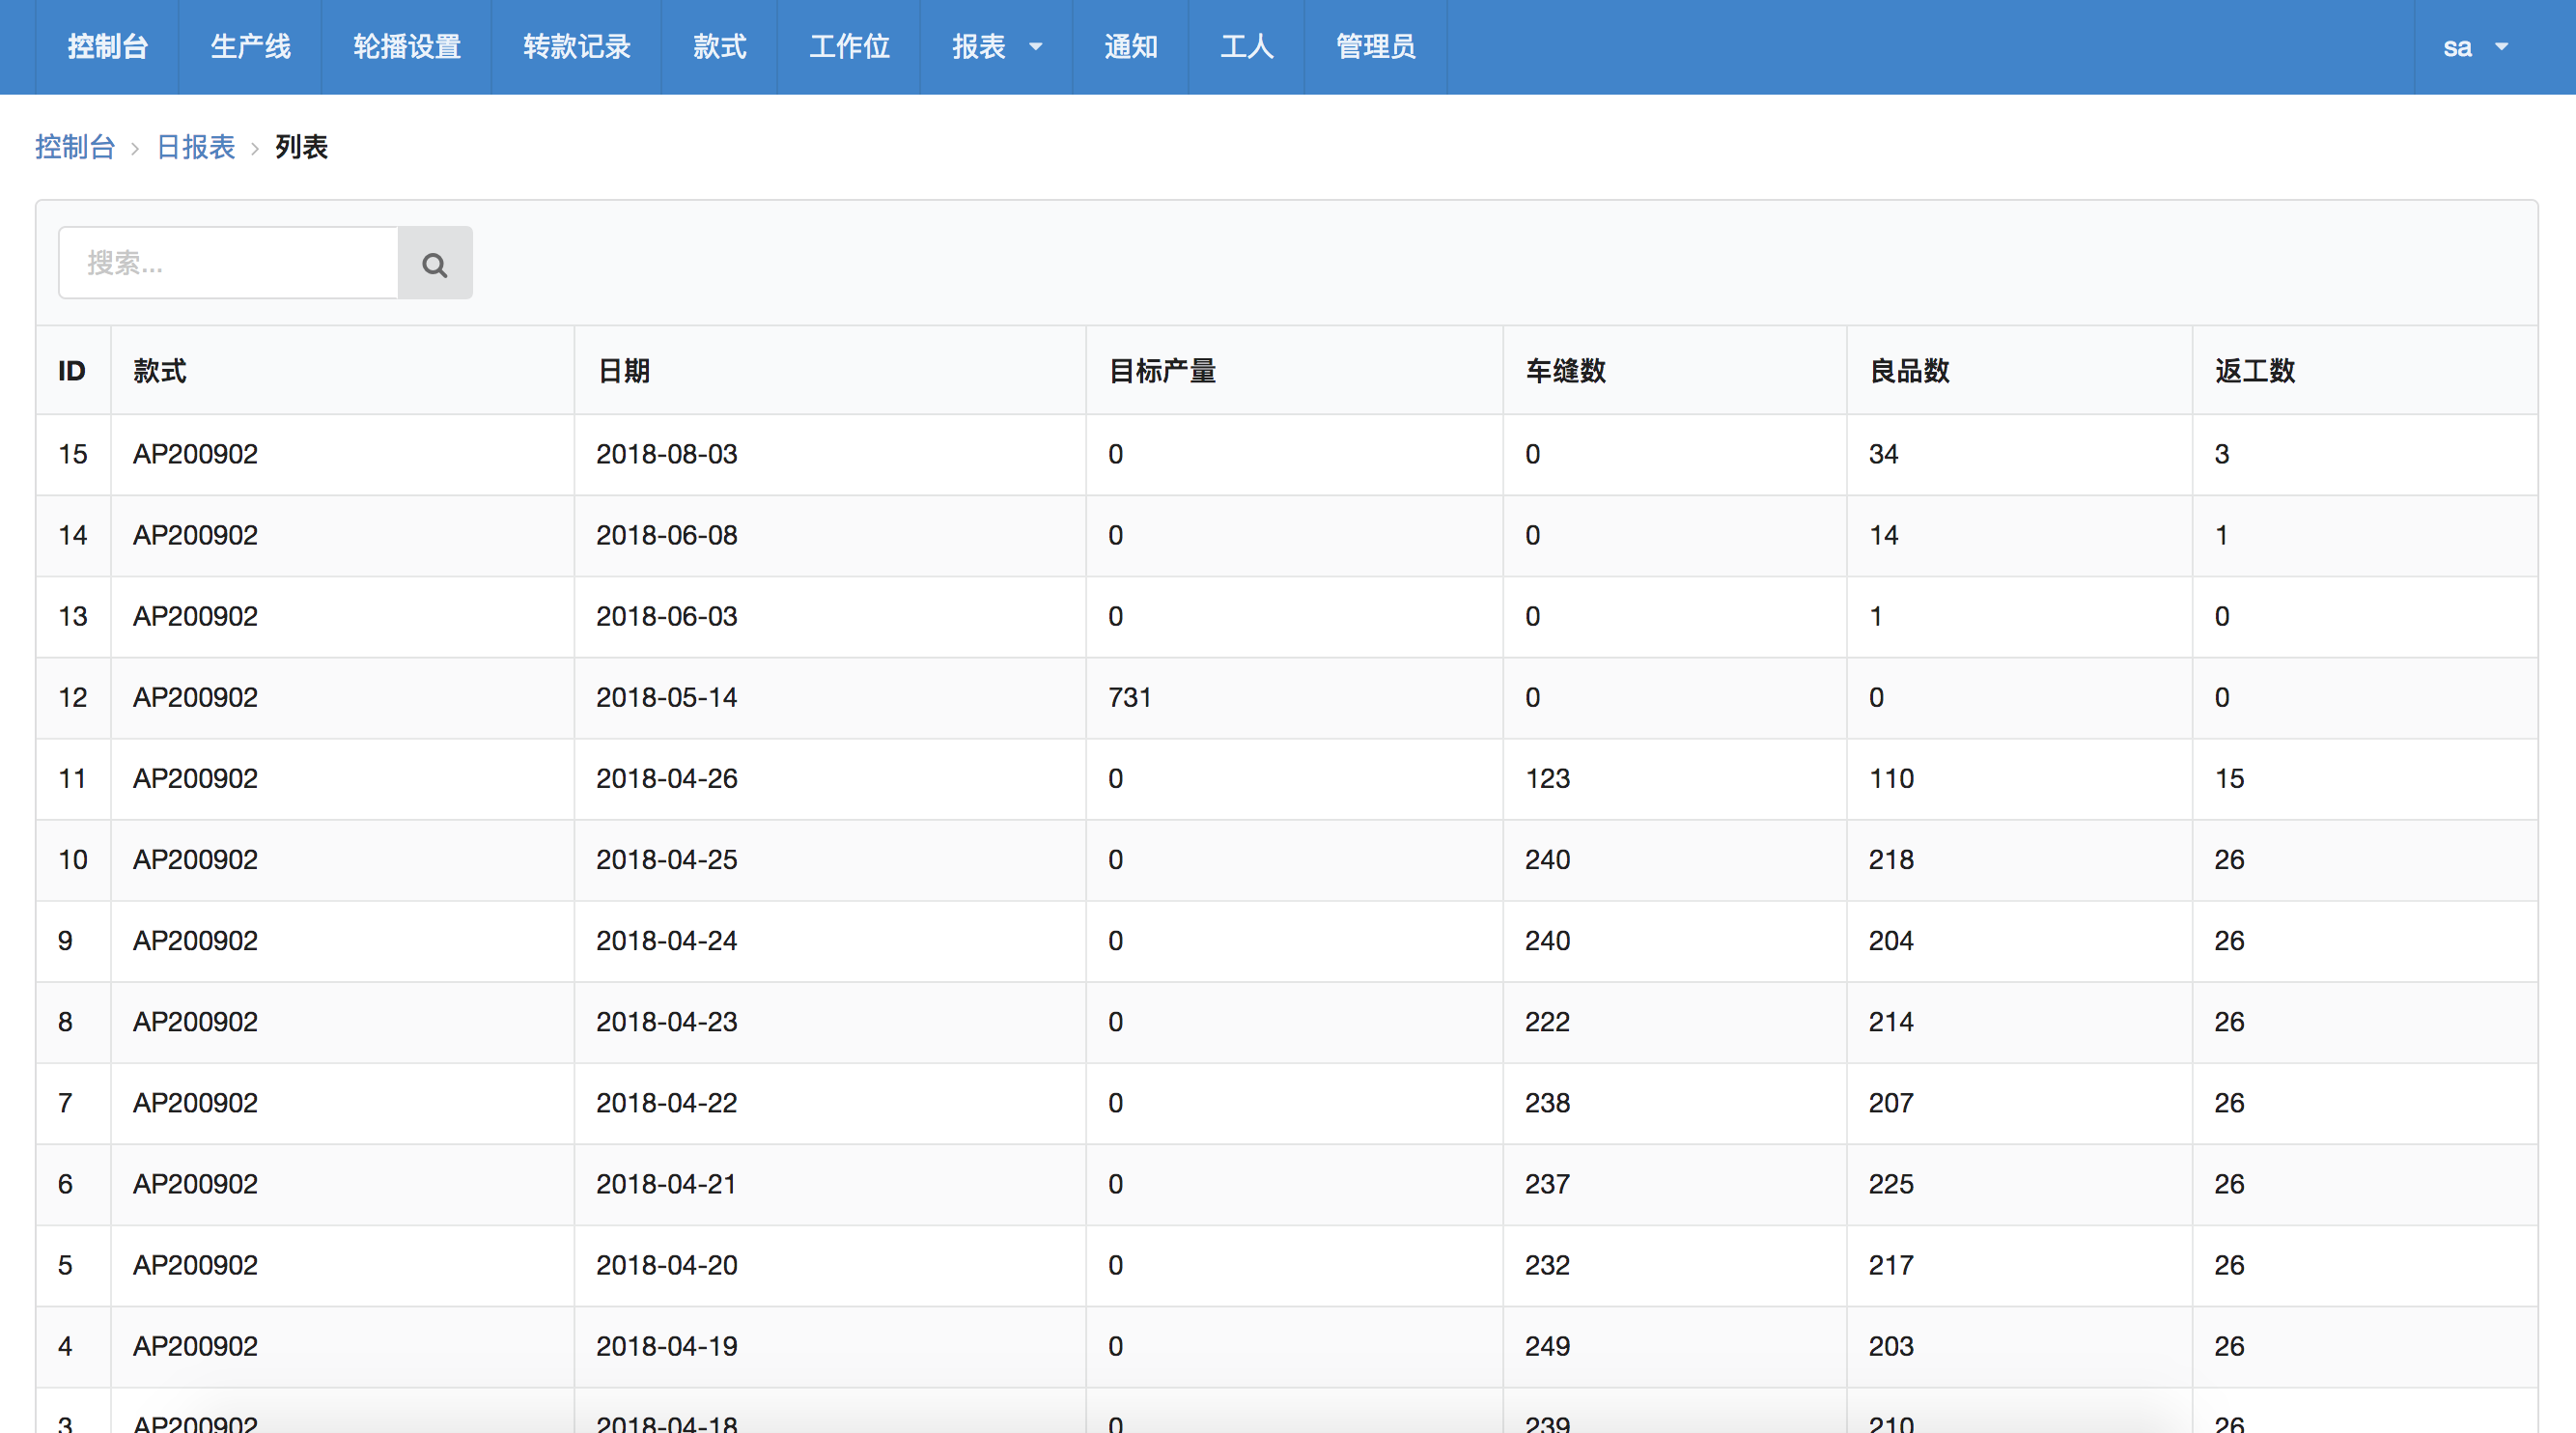Screen dimensions: 2576x1433
Task: Open the 控制台 menu item
Action: (107, 47)
